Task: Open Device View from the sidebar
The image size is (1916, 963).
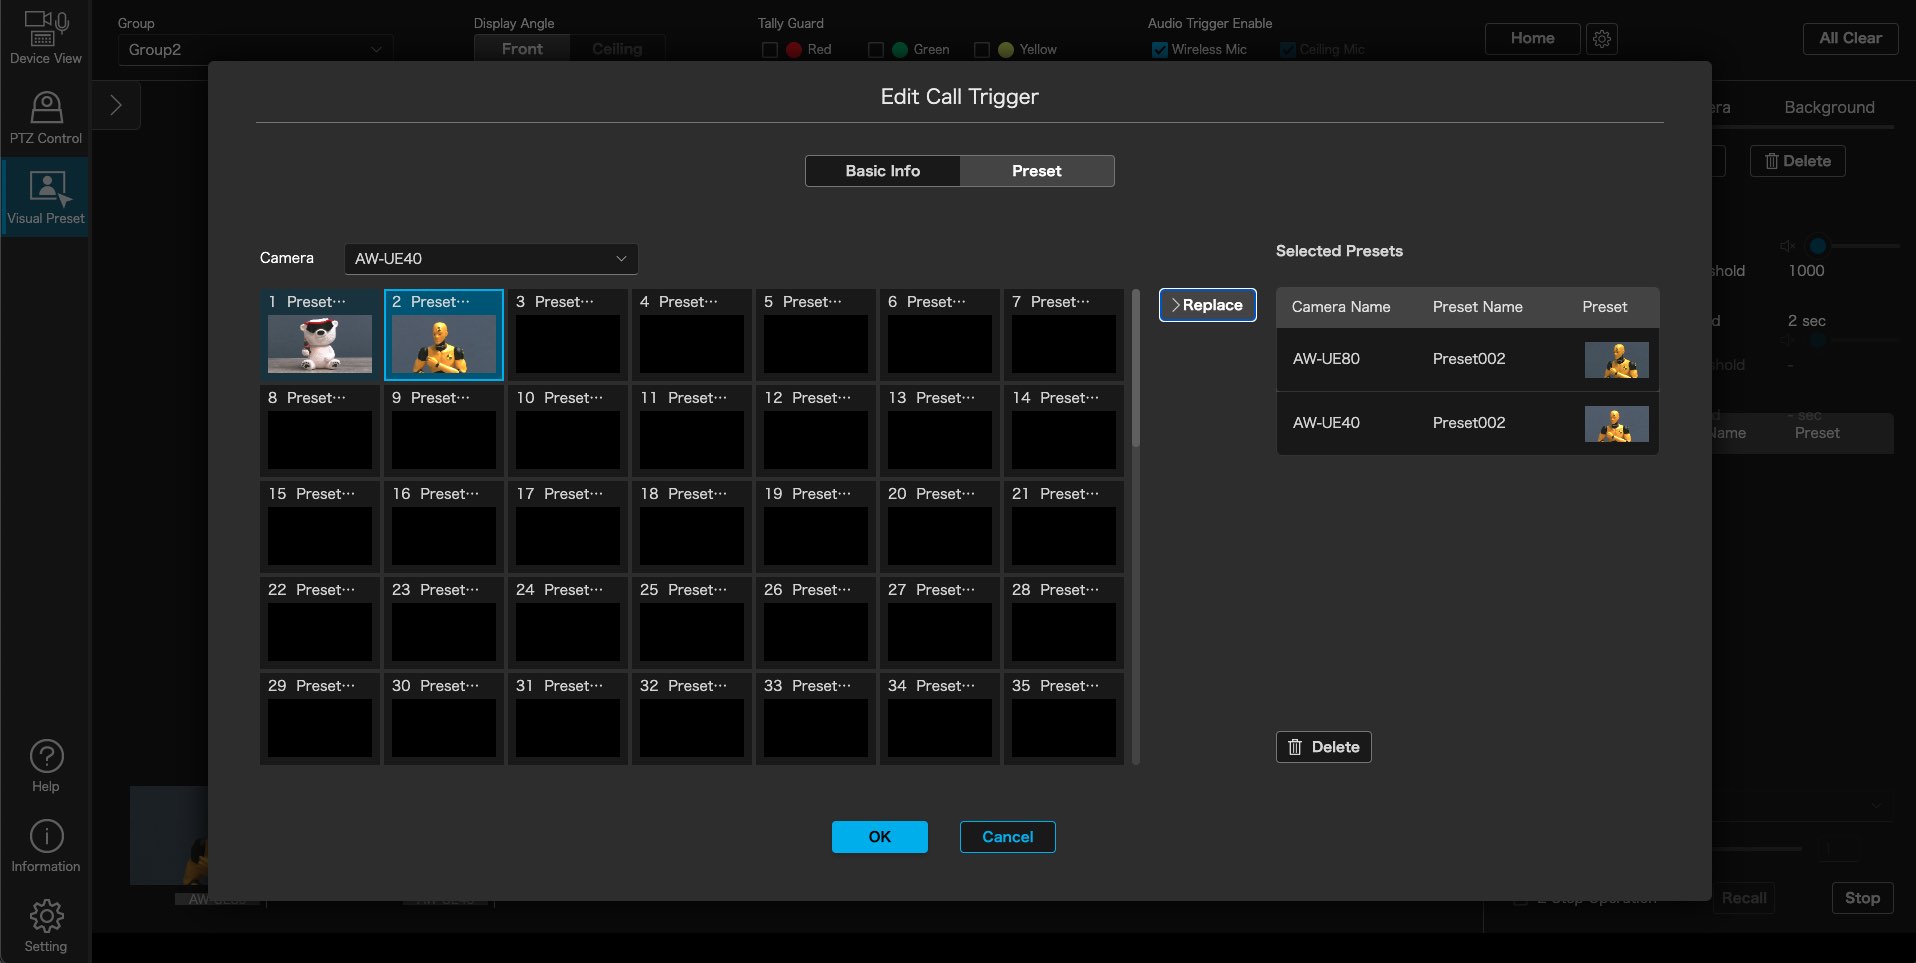Action: click(x=45, y=38)
